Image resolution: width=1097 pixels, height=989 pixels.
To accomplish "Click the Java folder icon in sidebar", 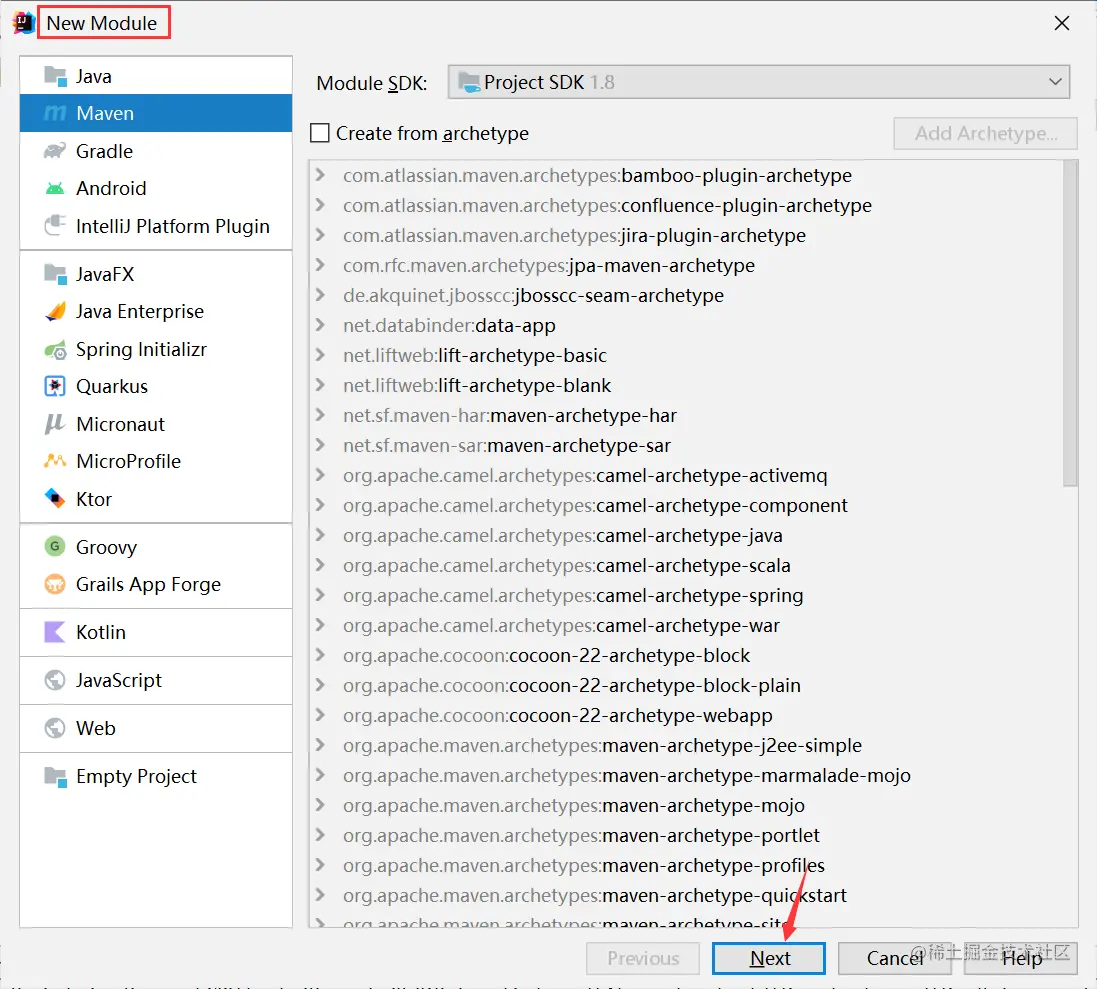I will [55, 76].
